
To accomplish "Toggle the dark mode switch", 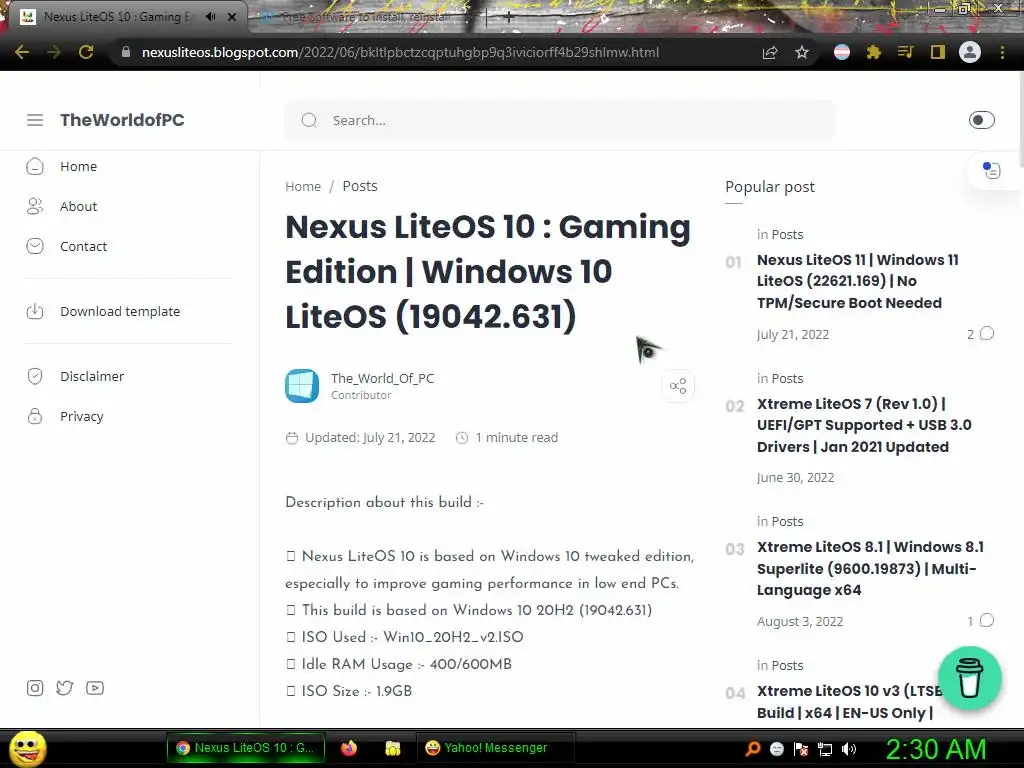I will point(982,120).
